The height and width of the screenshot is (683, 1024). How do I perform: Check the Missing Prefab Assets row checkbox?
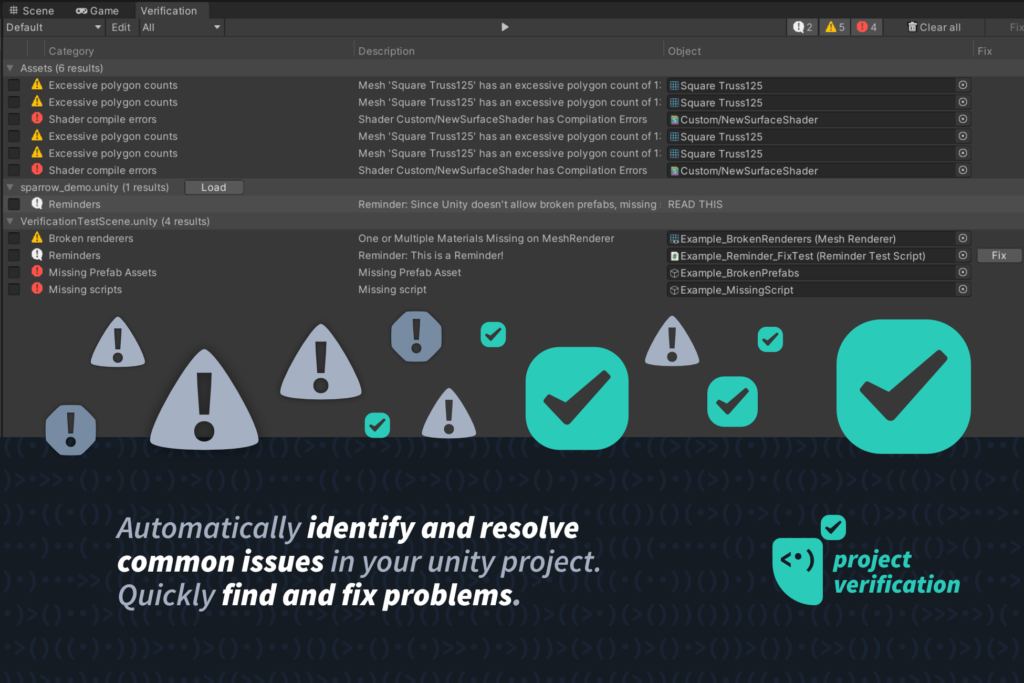[14, 272]
